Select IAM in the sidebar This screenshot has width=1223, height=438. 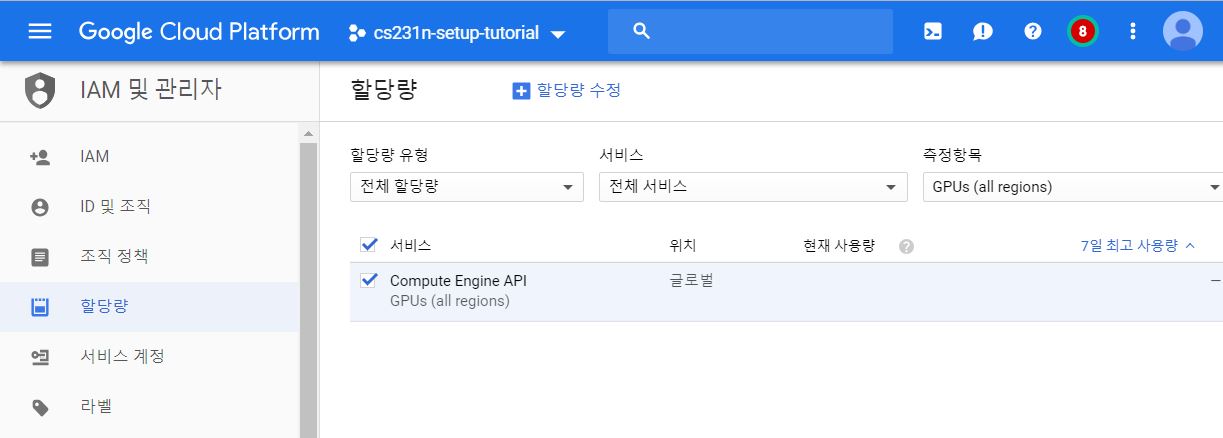95,156
